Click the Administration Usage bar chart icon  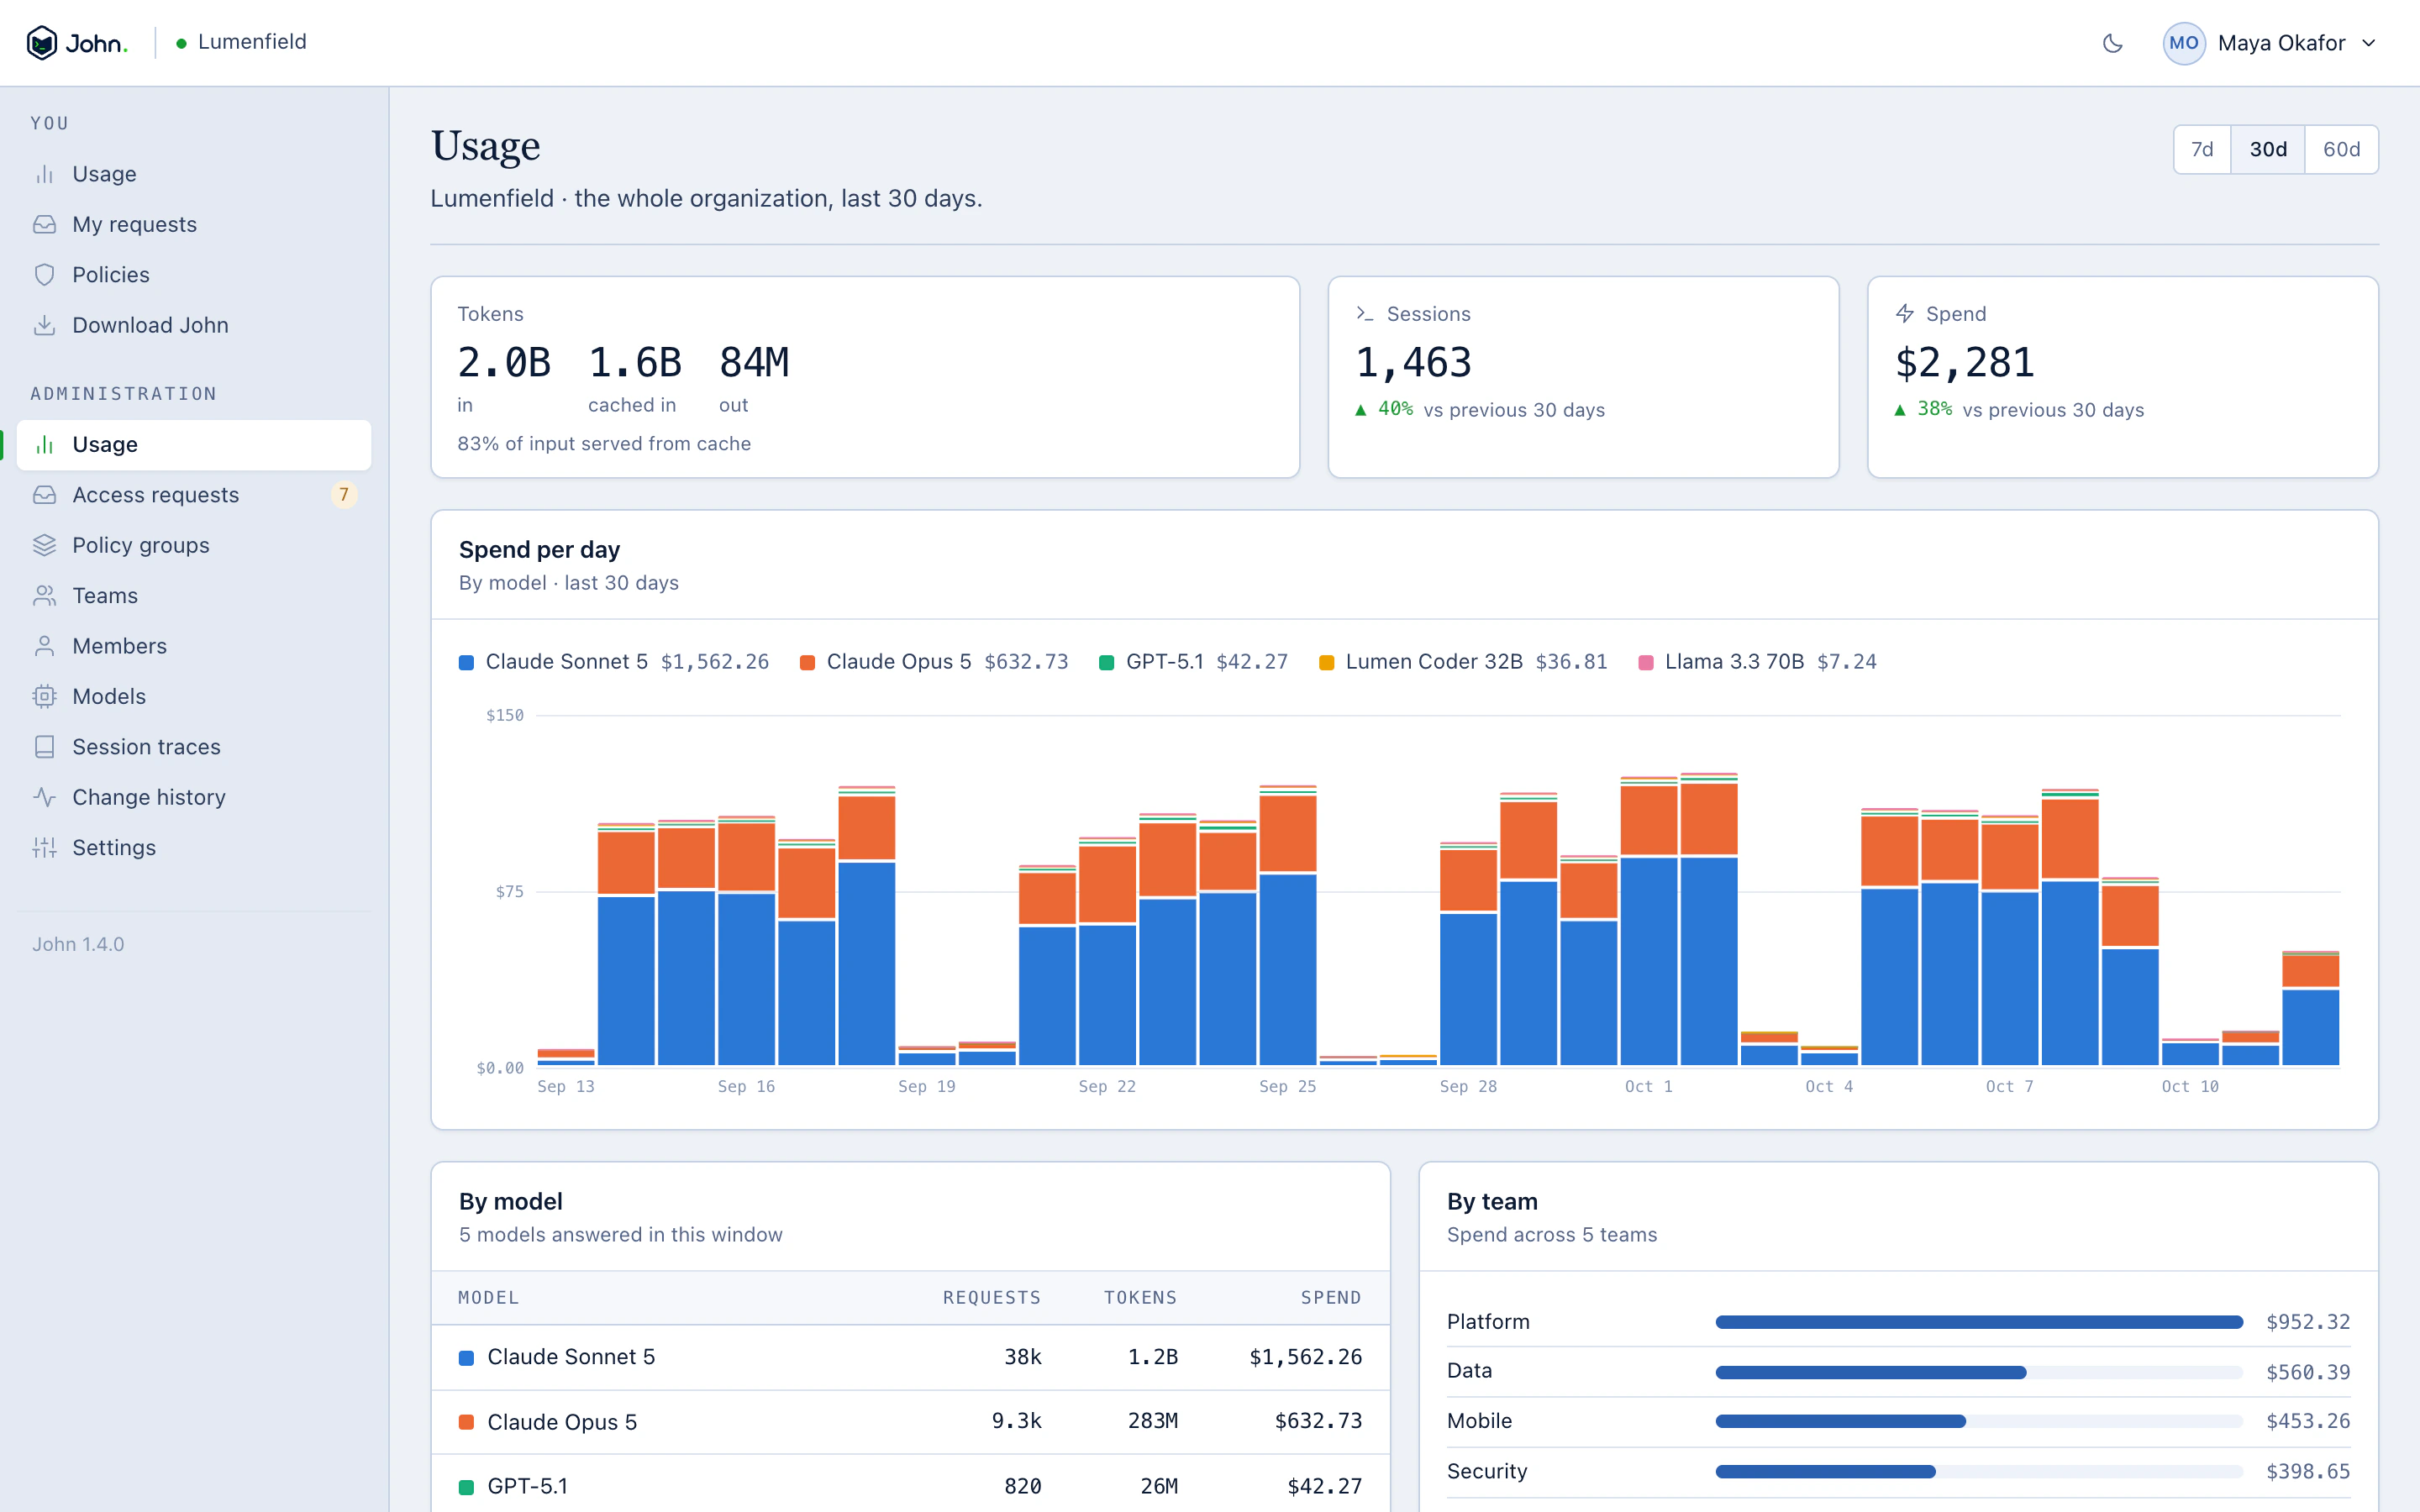(x=44, y=445)
